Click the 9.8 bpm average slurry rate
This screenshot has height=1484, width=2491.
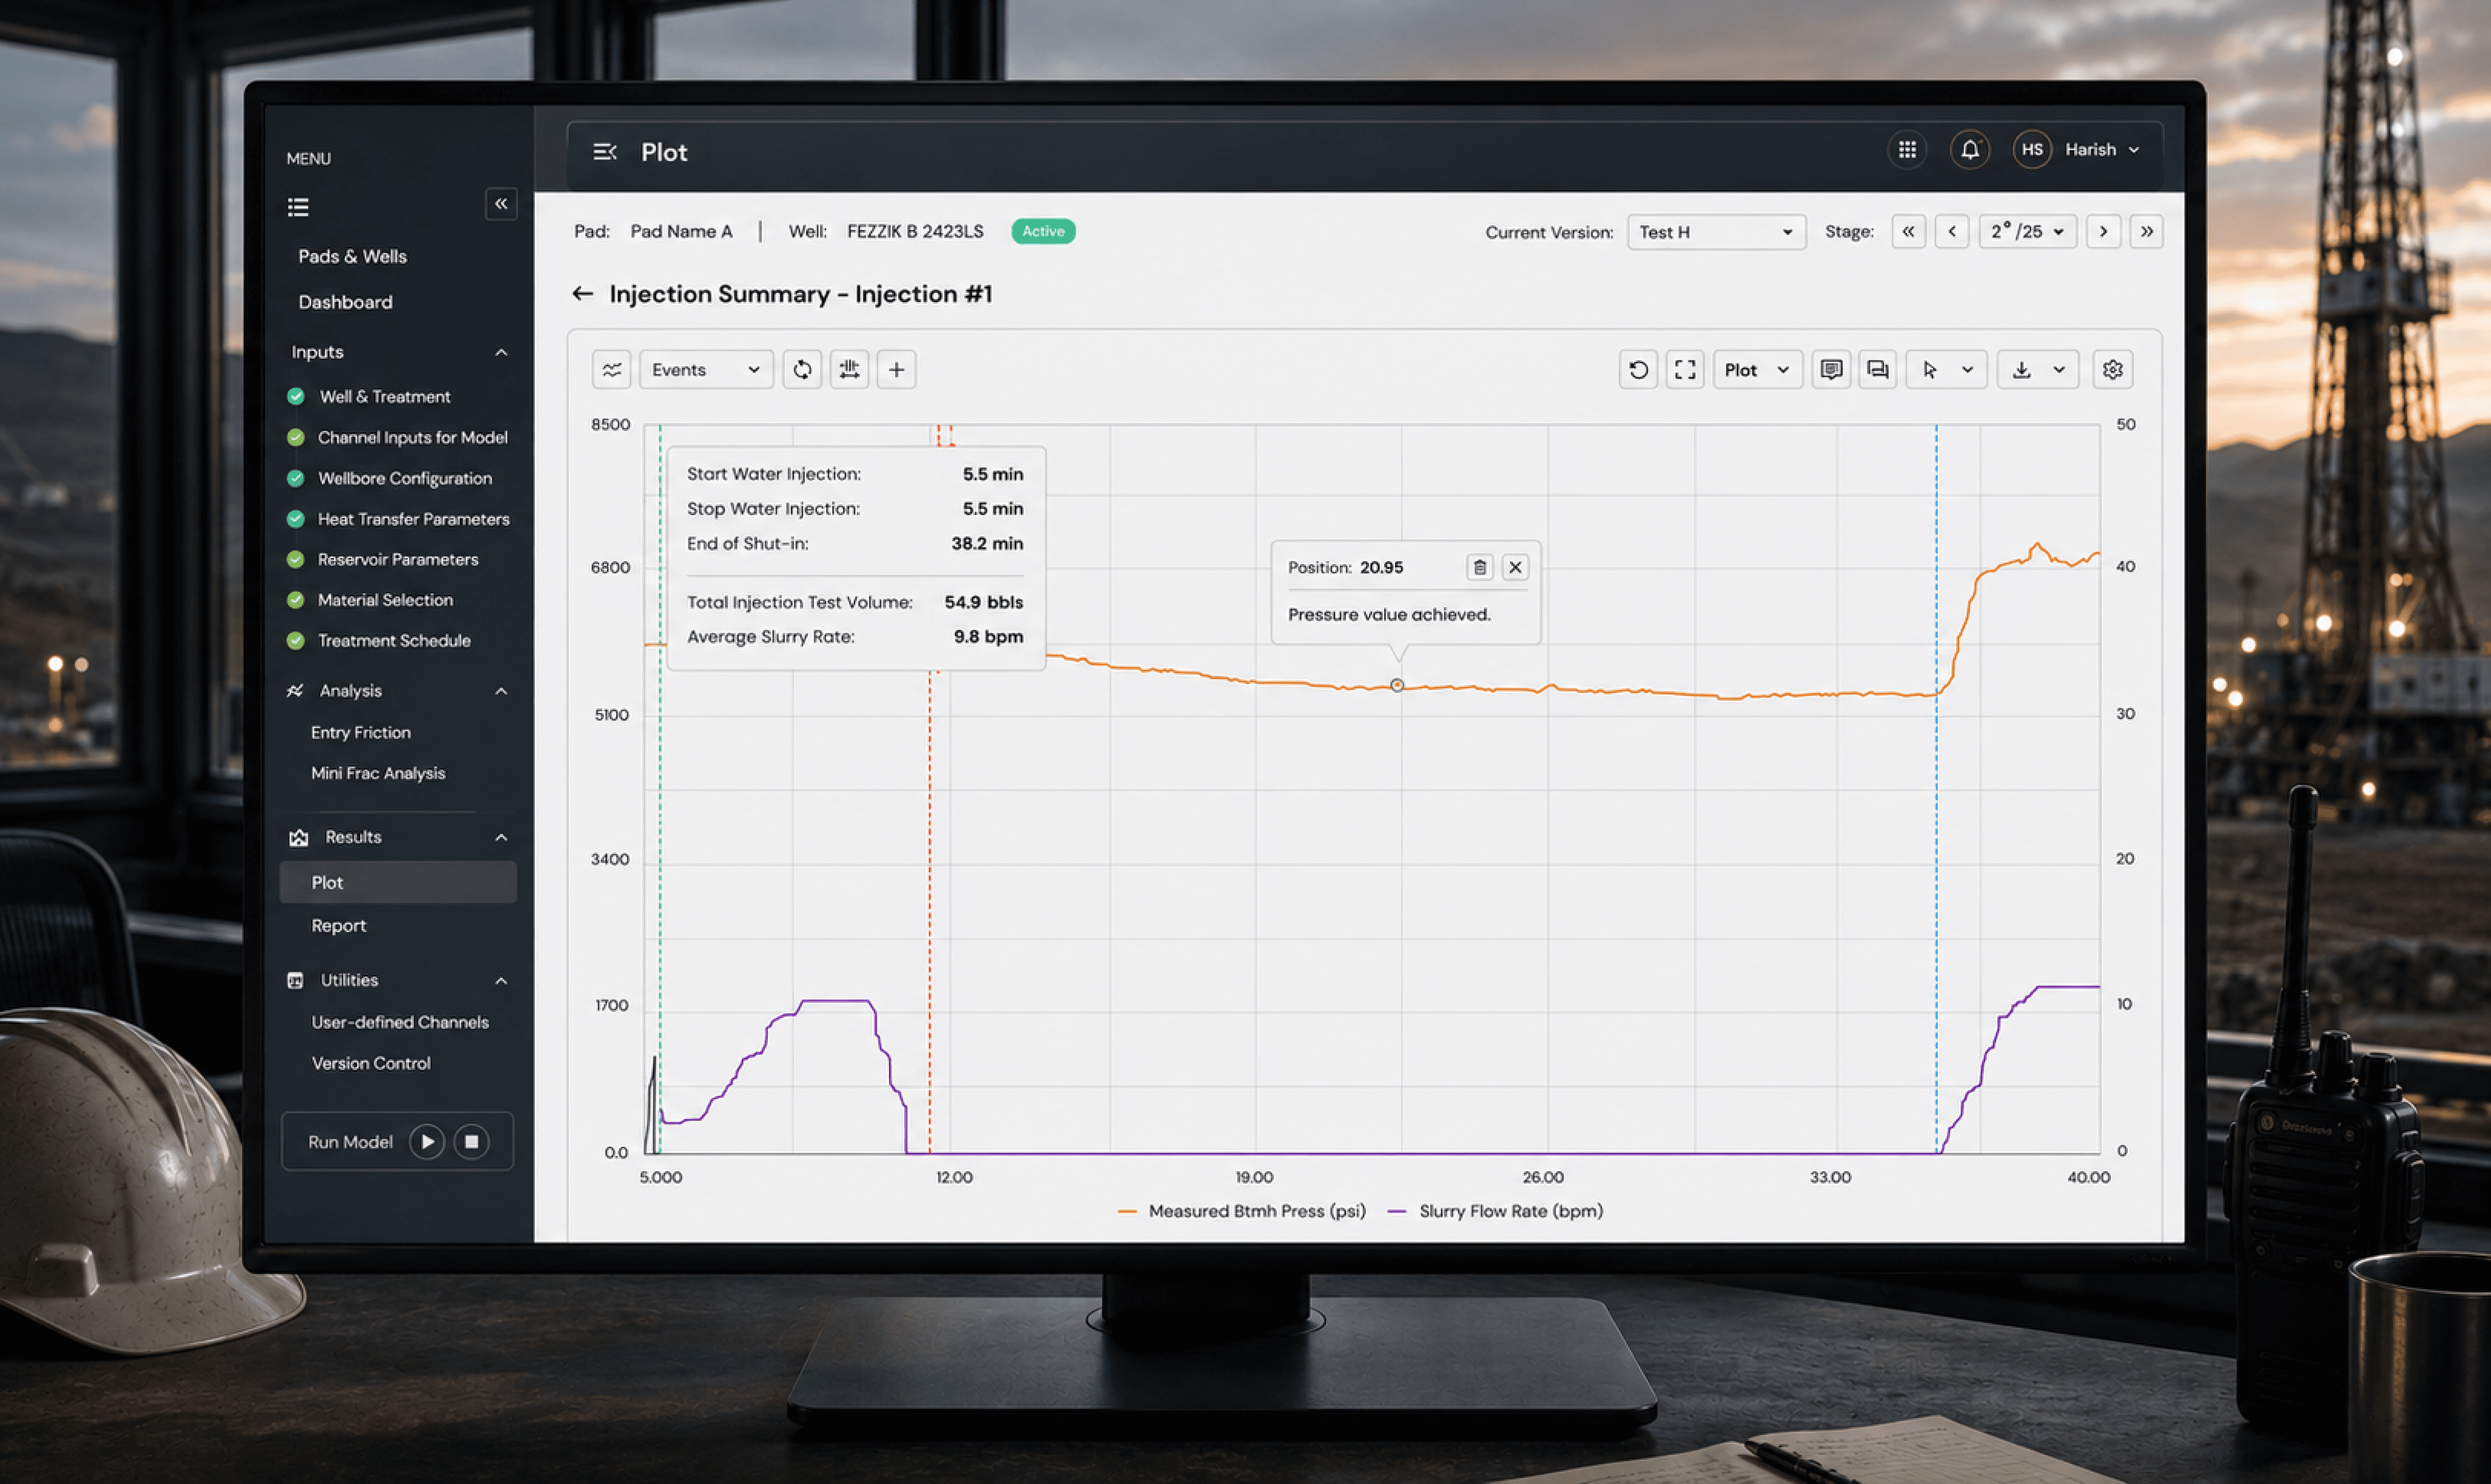(x=988, y=636)
